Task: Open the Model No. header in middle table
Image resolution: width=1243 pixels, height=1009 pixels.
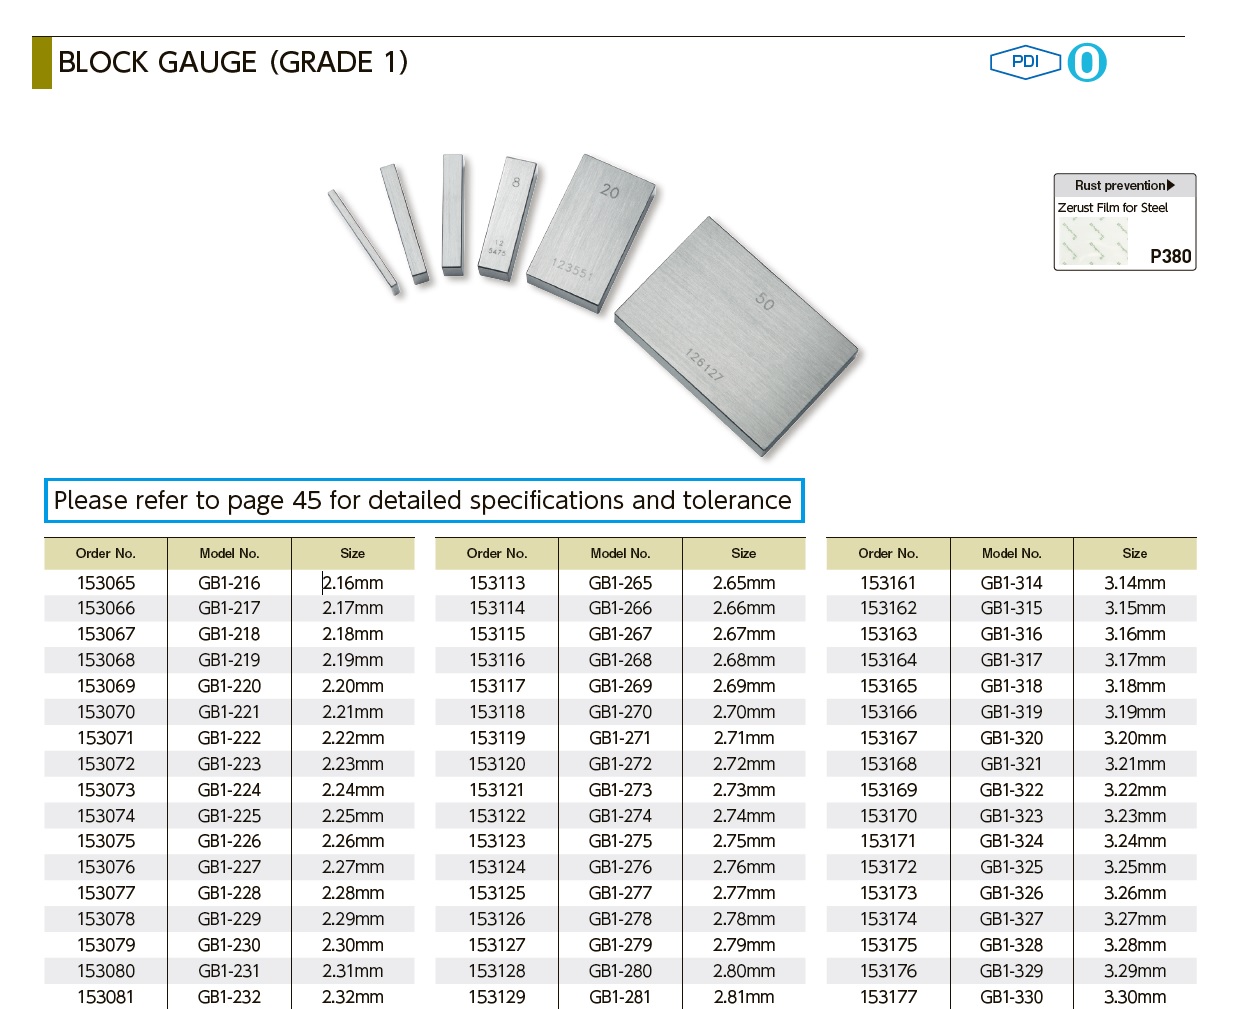Action: 620,553
